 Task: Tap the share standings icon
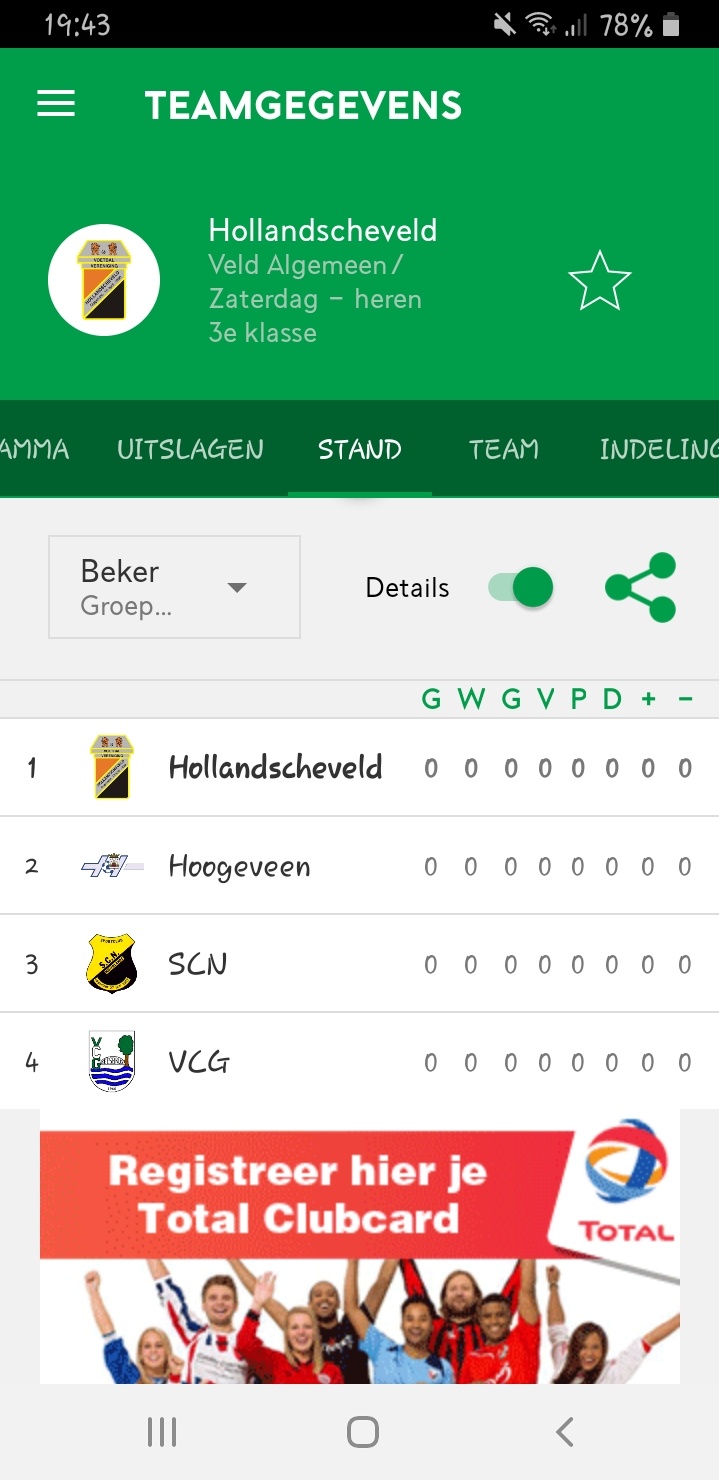[x=640, y=587]
